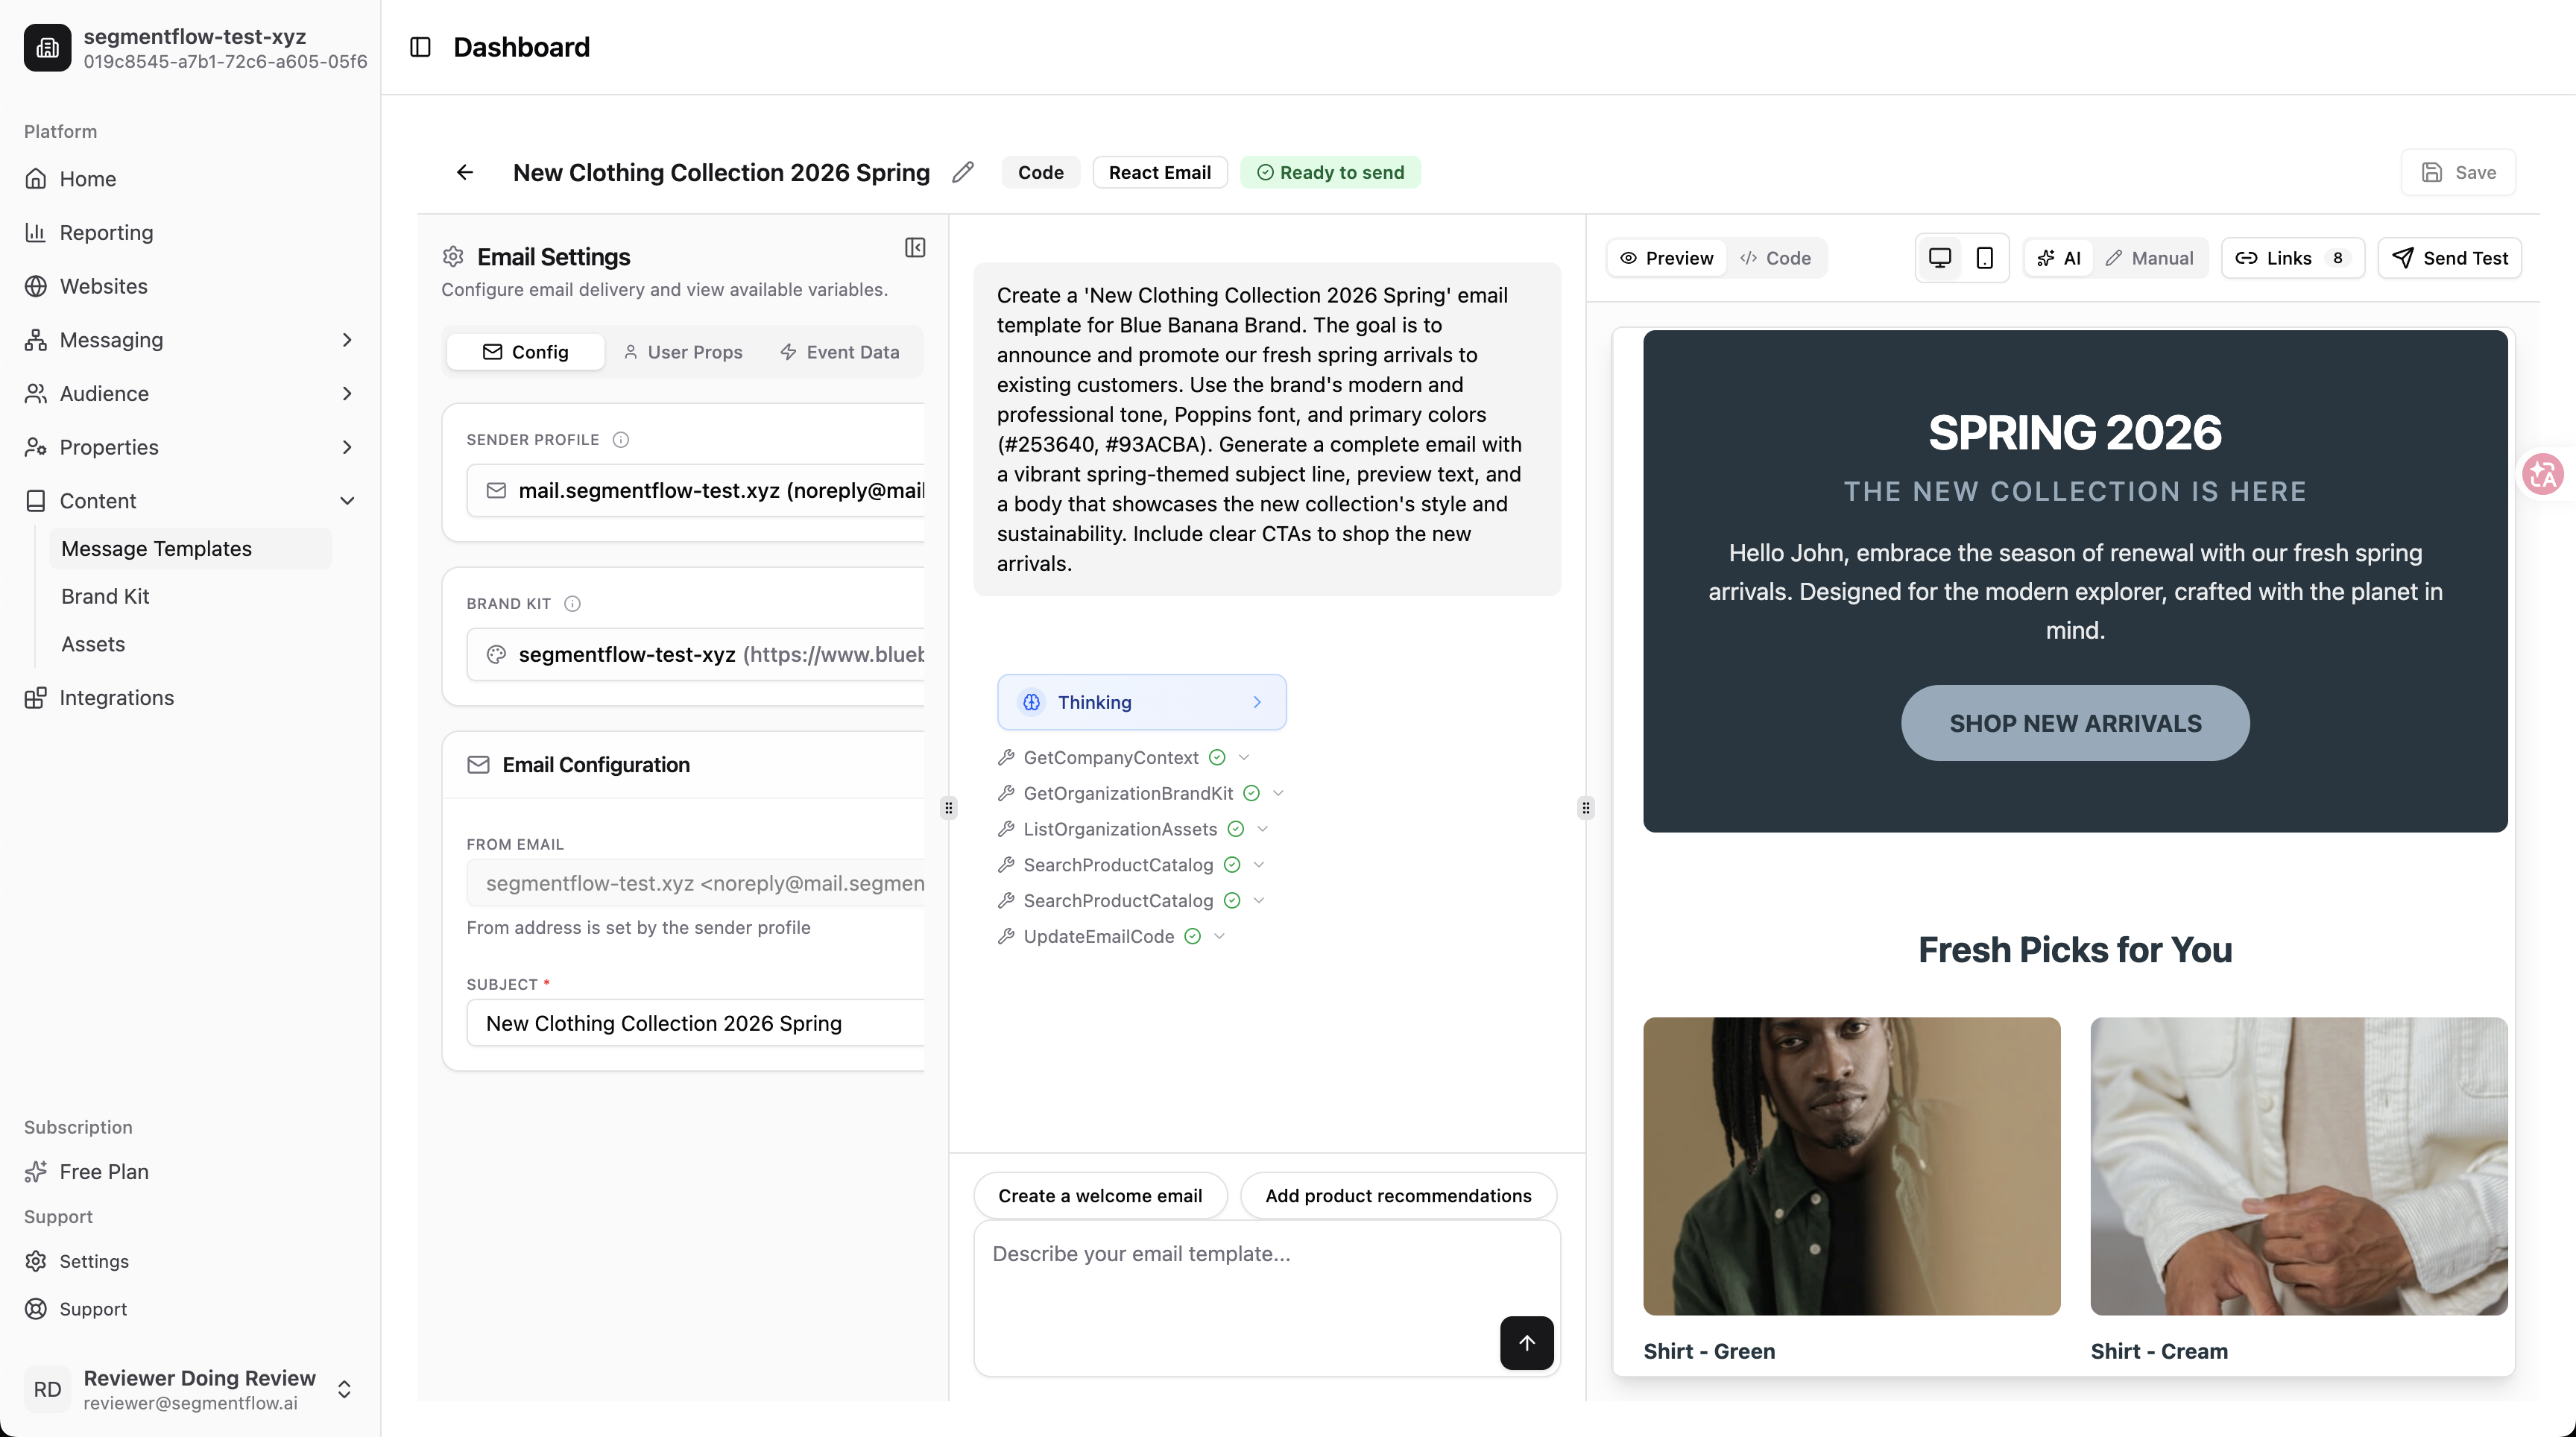
Task: Click the Add product recommendations button
Action: (1397, 1195)
